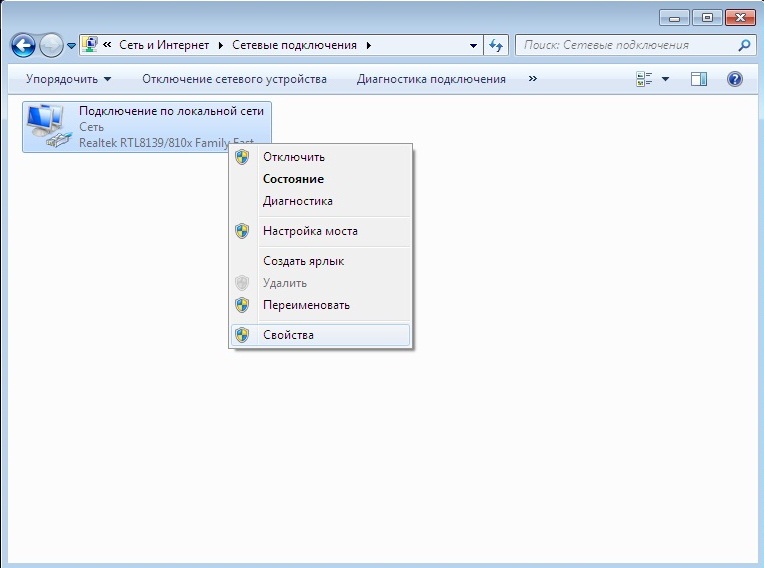Click the Forward navigation arrow button
The height and width of the screenshot is (568, 764).
pos(51,46)
